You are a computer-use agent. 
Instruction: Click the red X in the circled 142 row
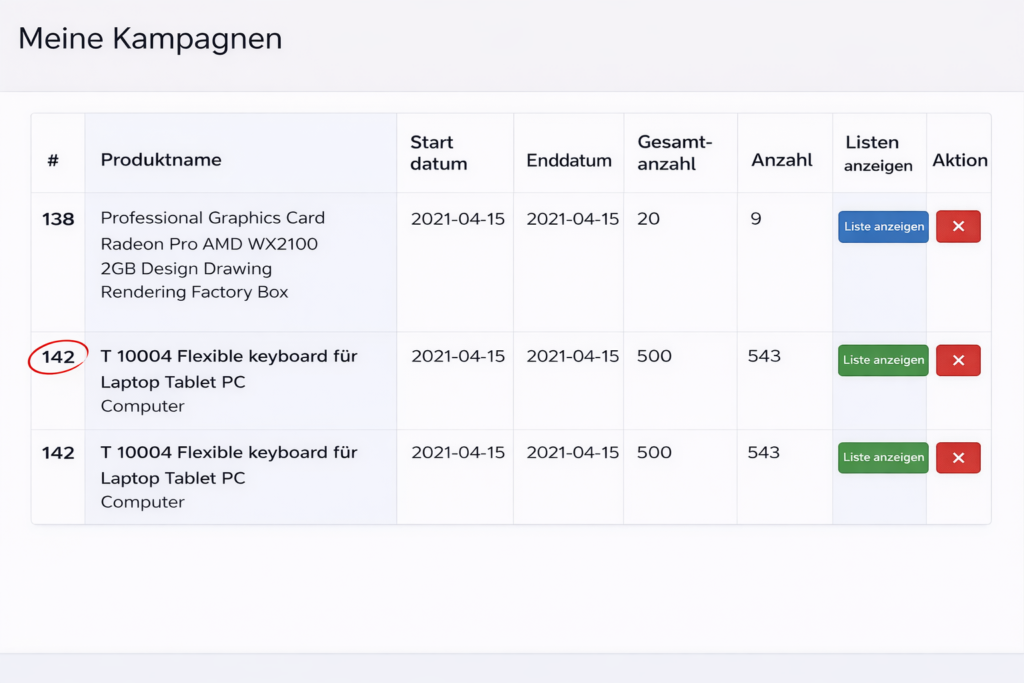(958, 360)
